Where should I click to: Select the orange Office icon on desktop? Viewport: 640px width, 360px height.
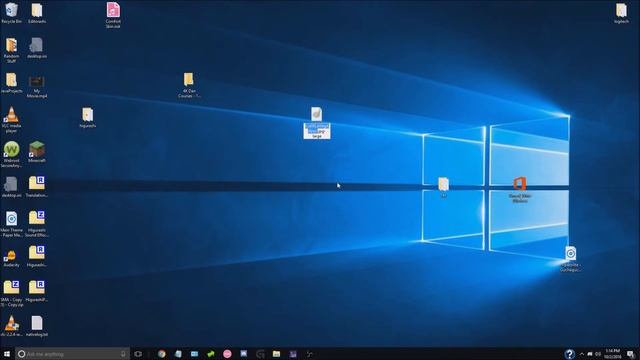pos(520,189)
